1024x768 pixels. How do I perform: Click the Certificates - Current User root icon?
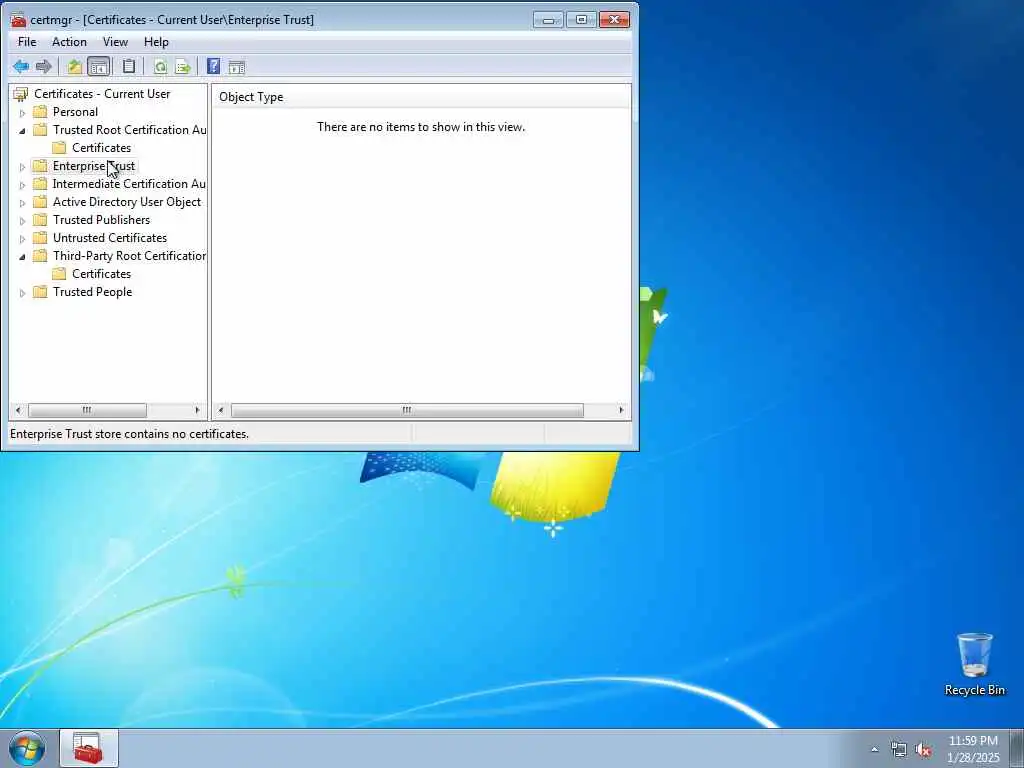[21, 94]
